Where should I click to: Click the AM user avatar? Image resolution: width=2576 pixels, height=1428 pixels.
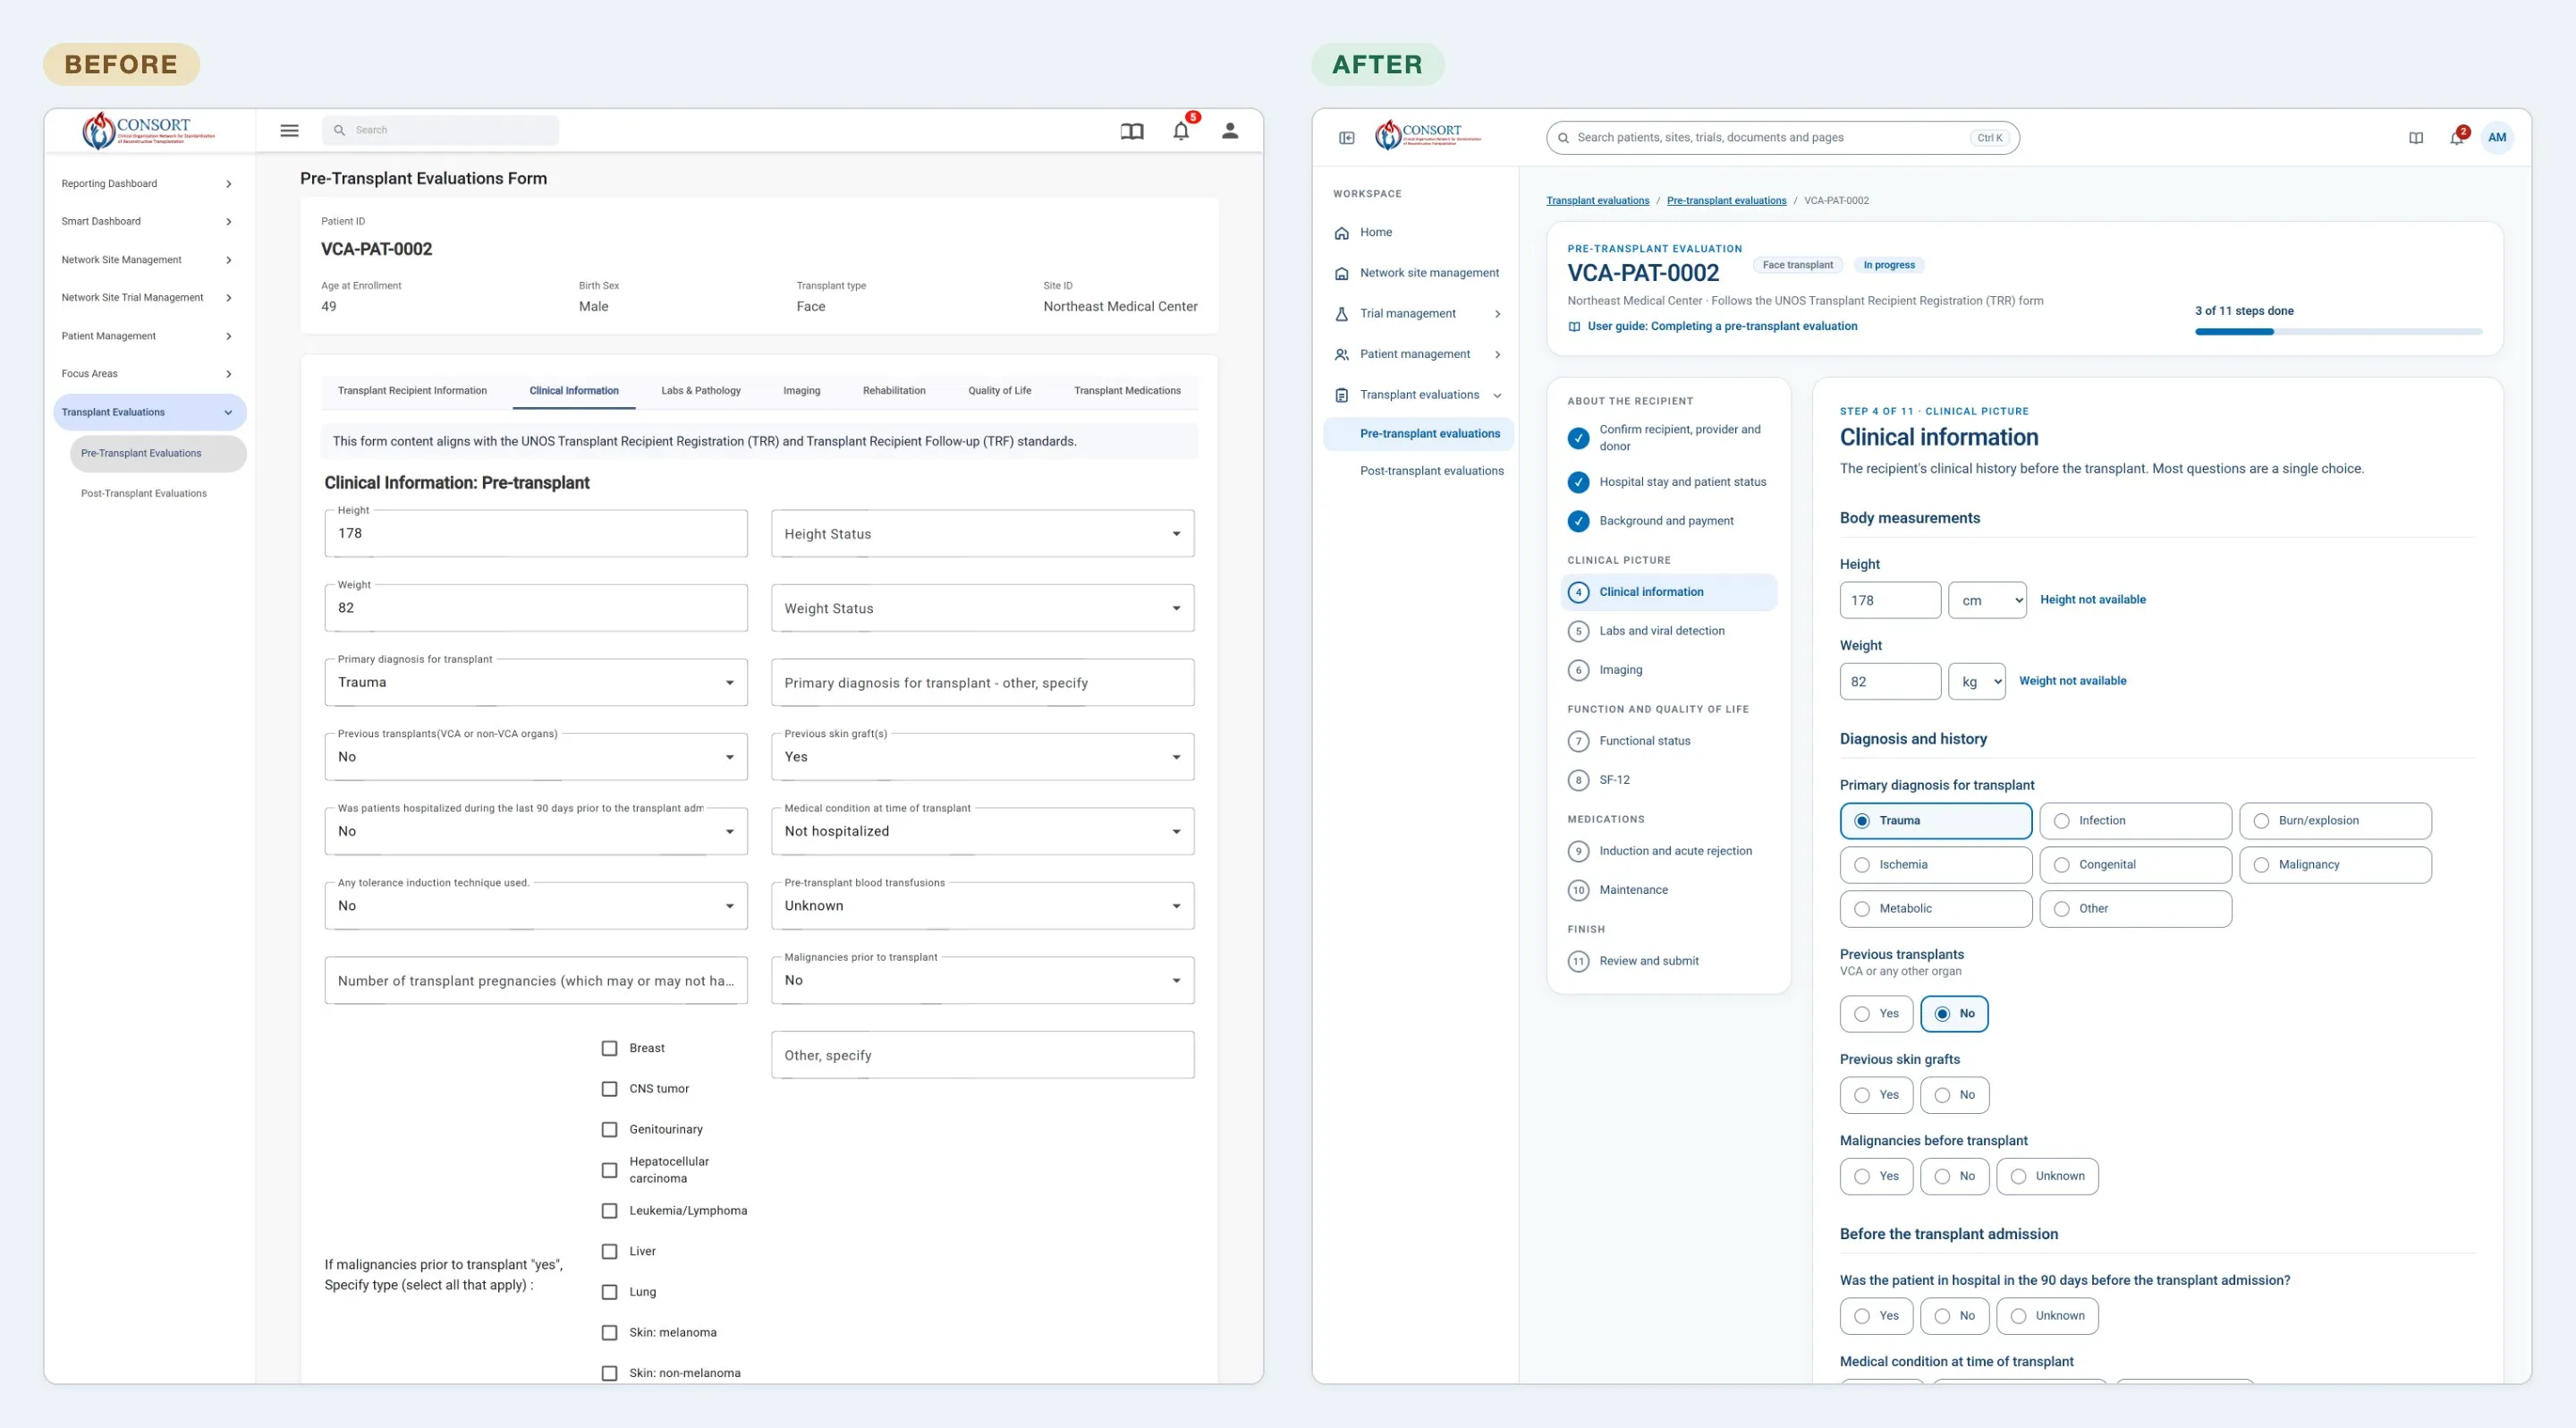[x=2497, y=138]
